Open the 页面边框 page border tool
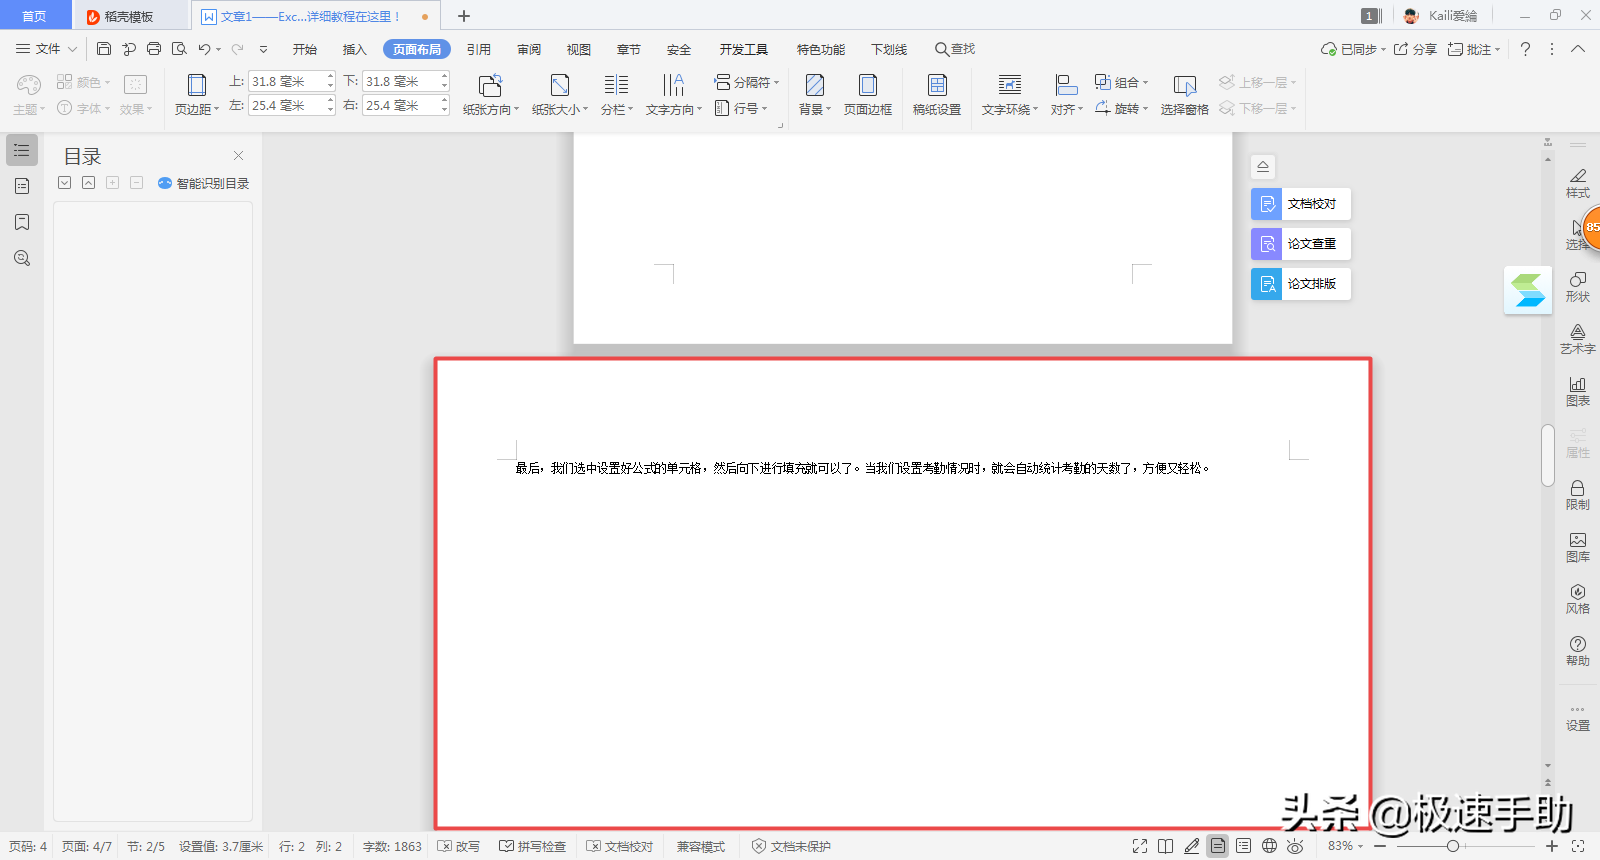 point(868,95)
